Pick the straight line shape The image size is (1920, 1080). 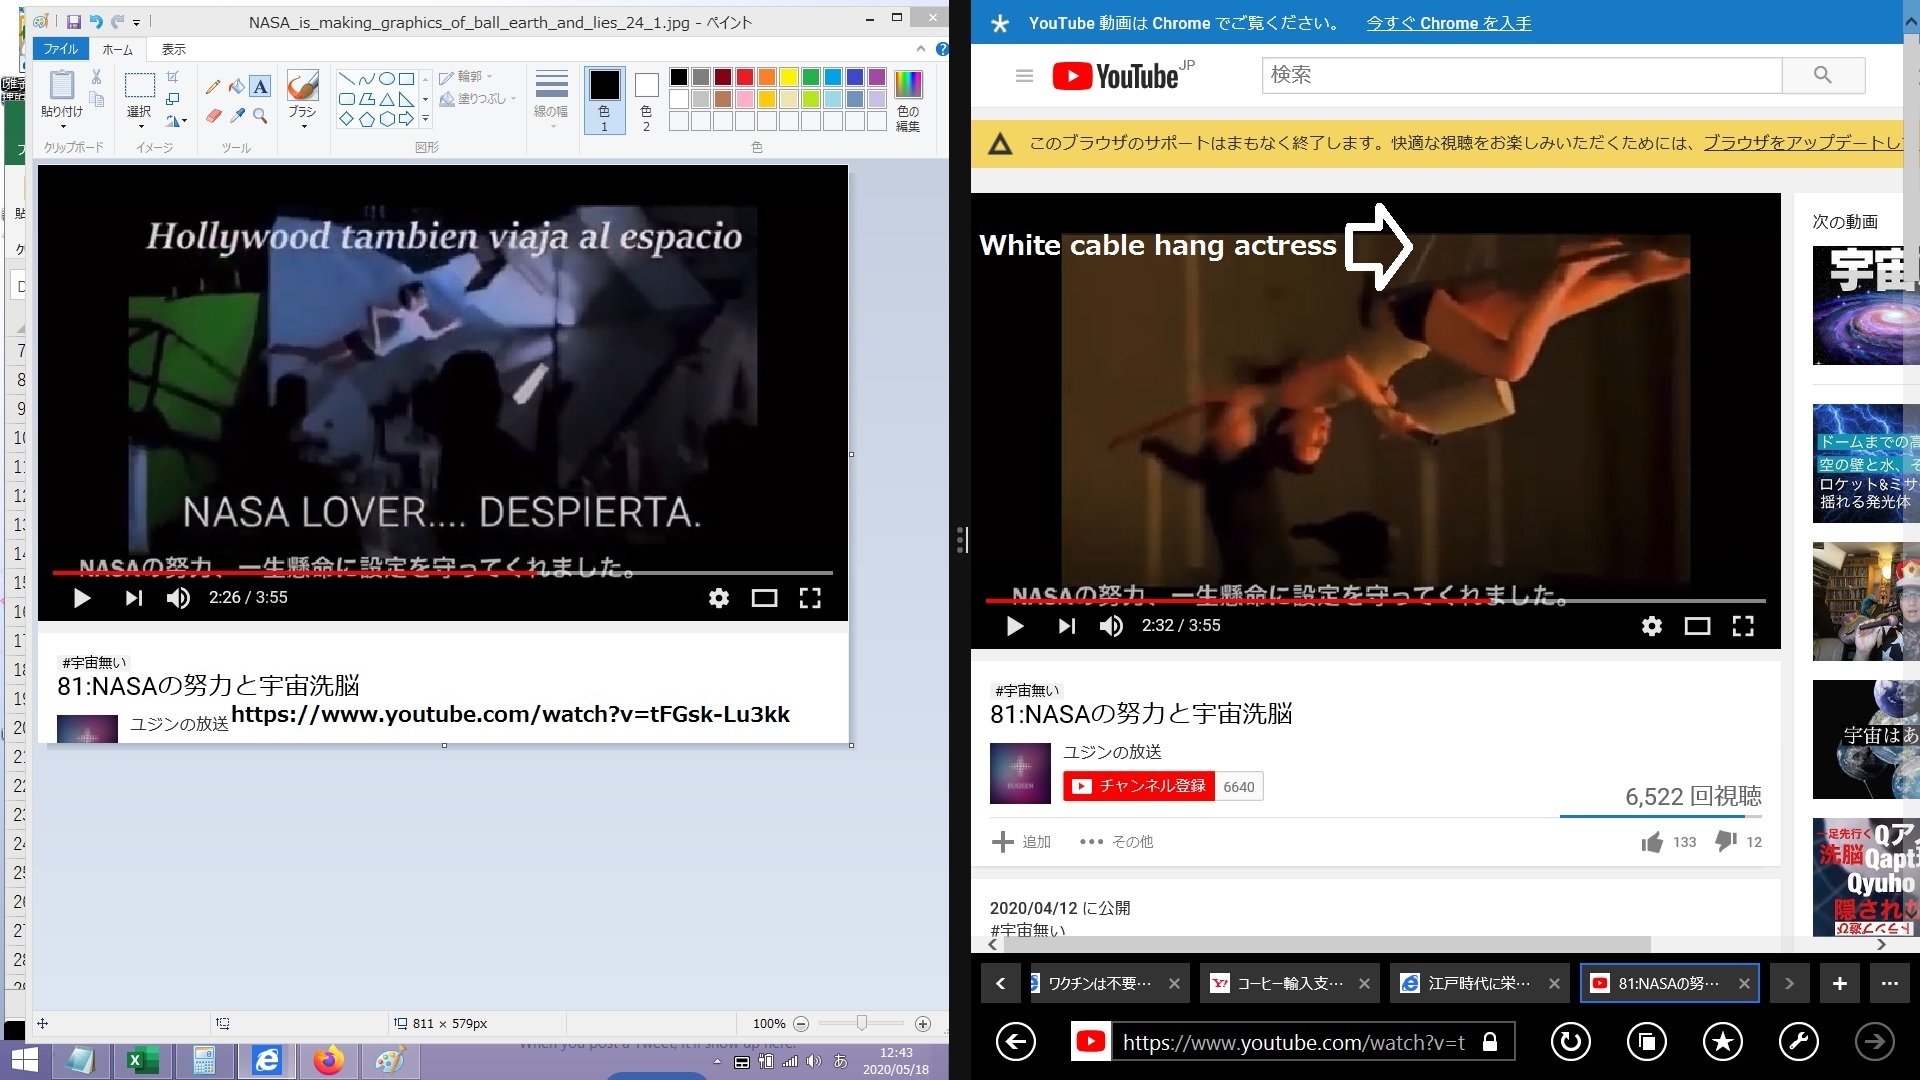pyautogui.click(x=346, y=78)
